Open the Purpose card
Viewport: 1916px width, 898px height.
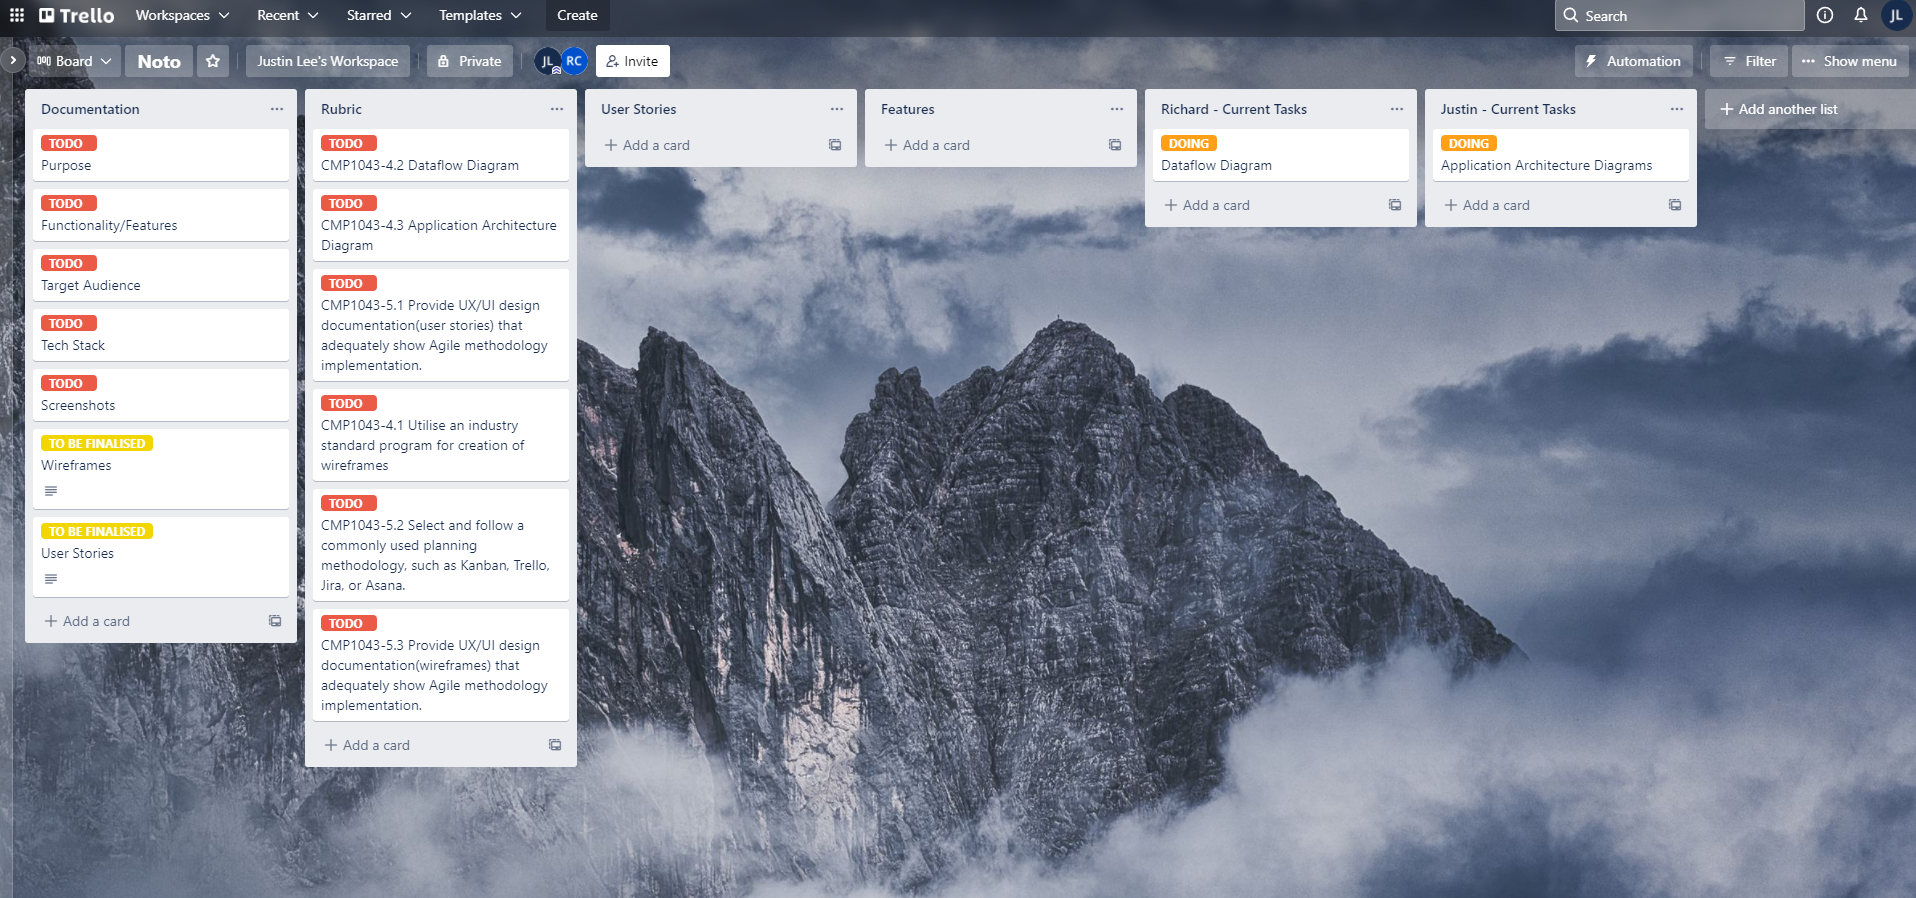point(161,155)
